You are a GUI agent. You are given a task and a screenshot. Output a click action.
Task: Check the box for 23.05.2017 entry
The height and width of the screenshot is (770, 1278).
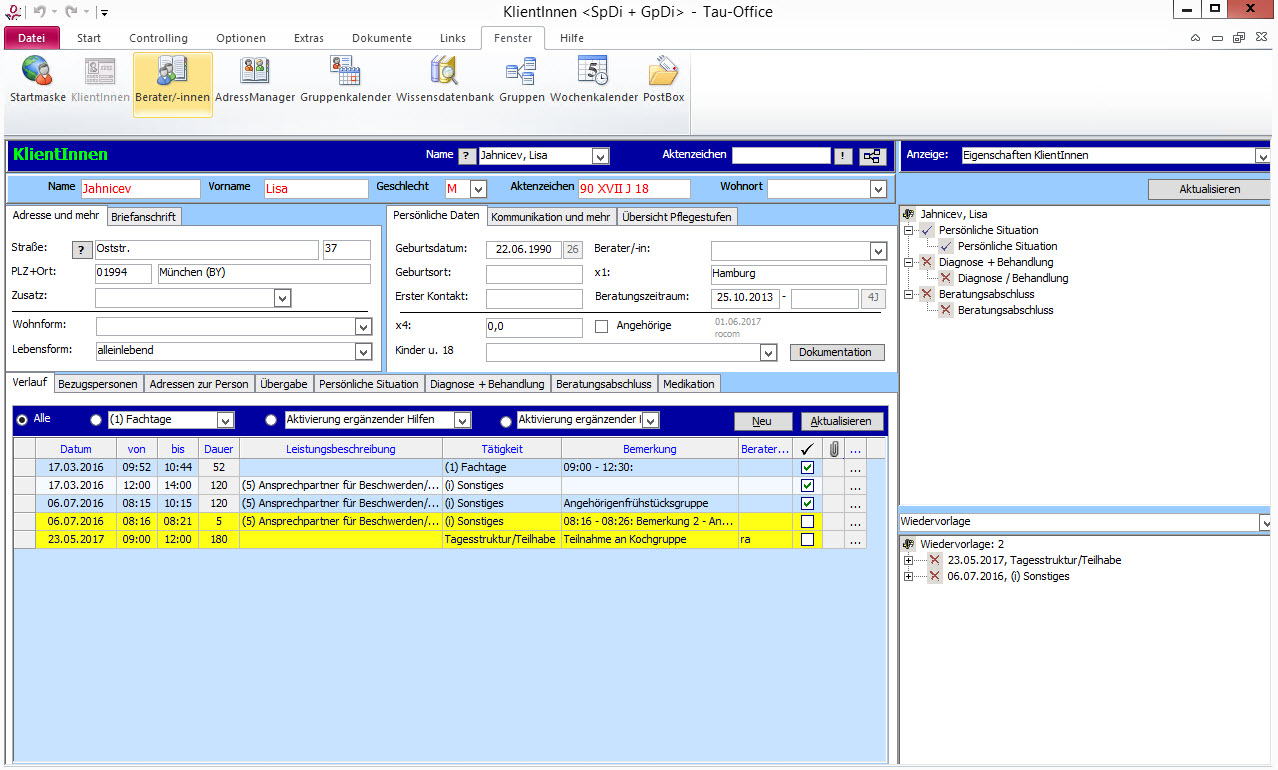coord(807,540)
